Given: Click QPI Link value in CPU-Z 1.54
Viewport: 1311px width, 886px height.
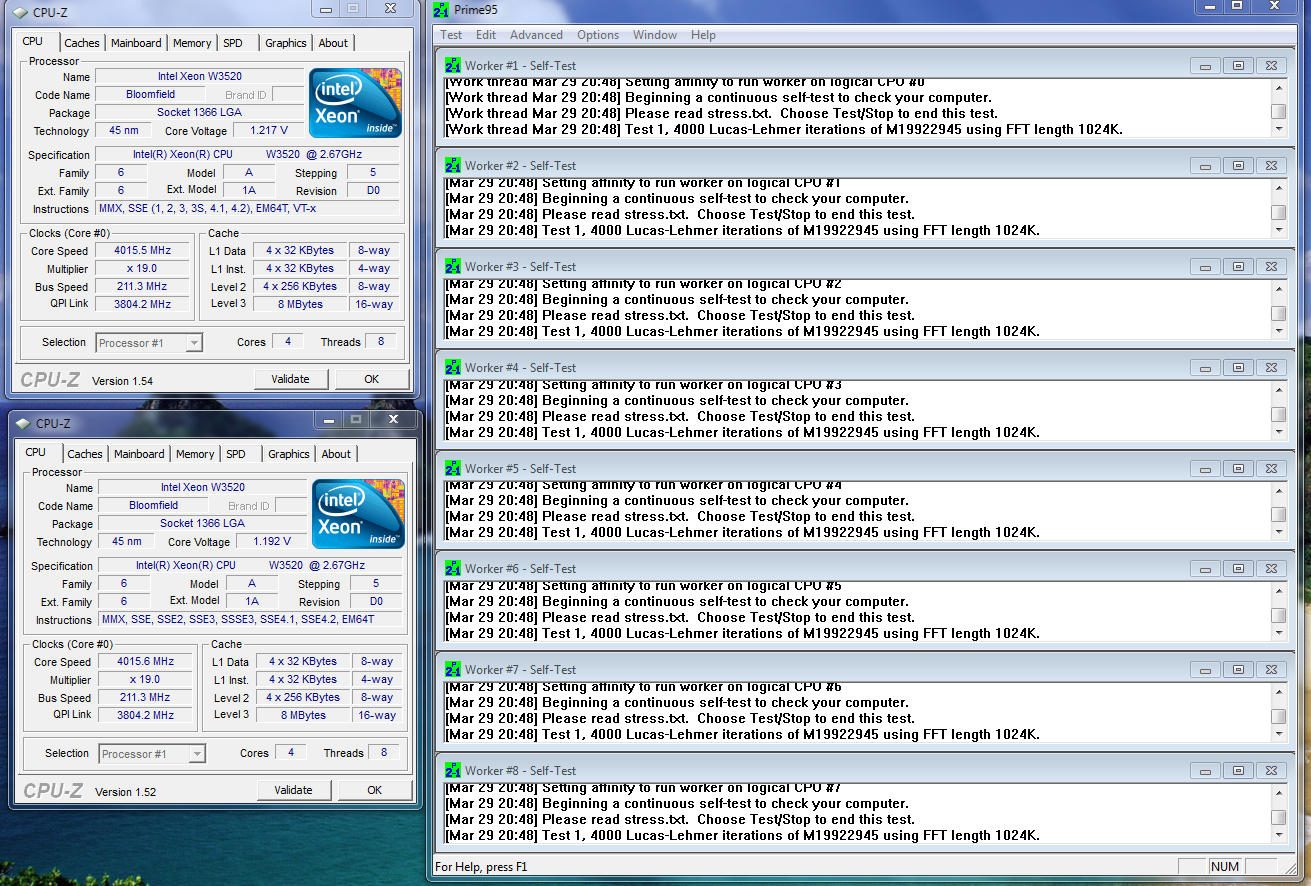Looking at the screenshot, I should [144, 305].
